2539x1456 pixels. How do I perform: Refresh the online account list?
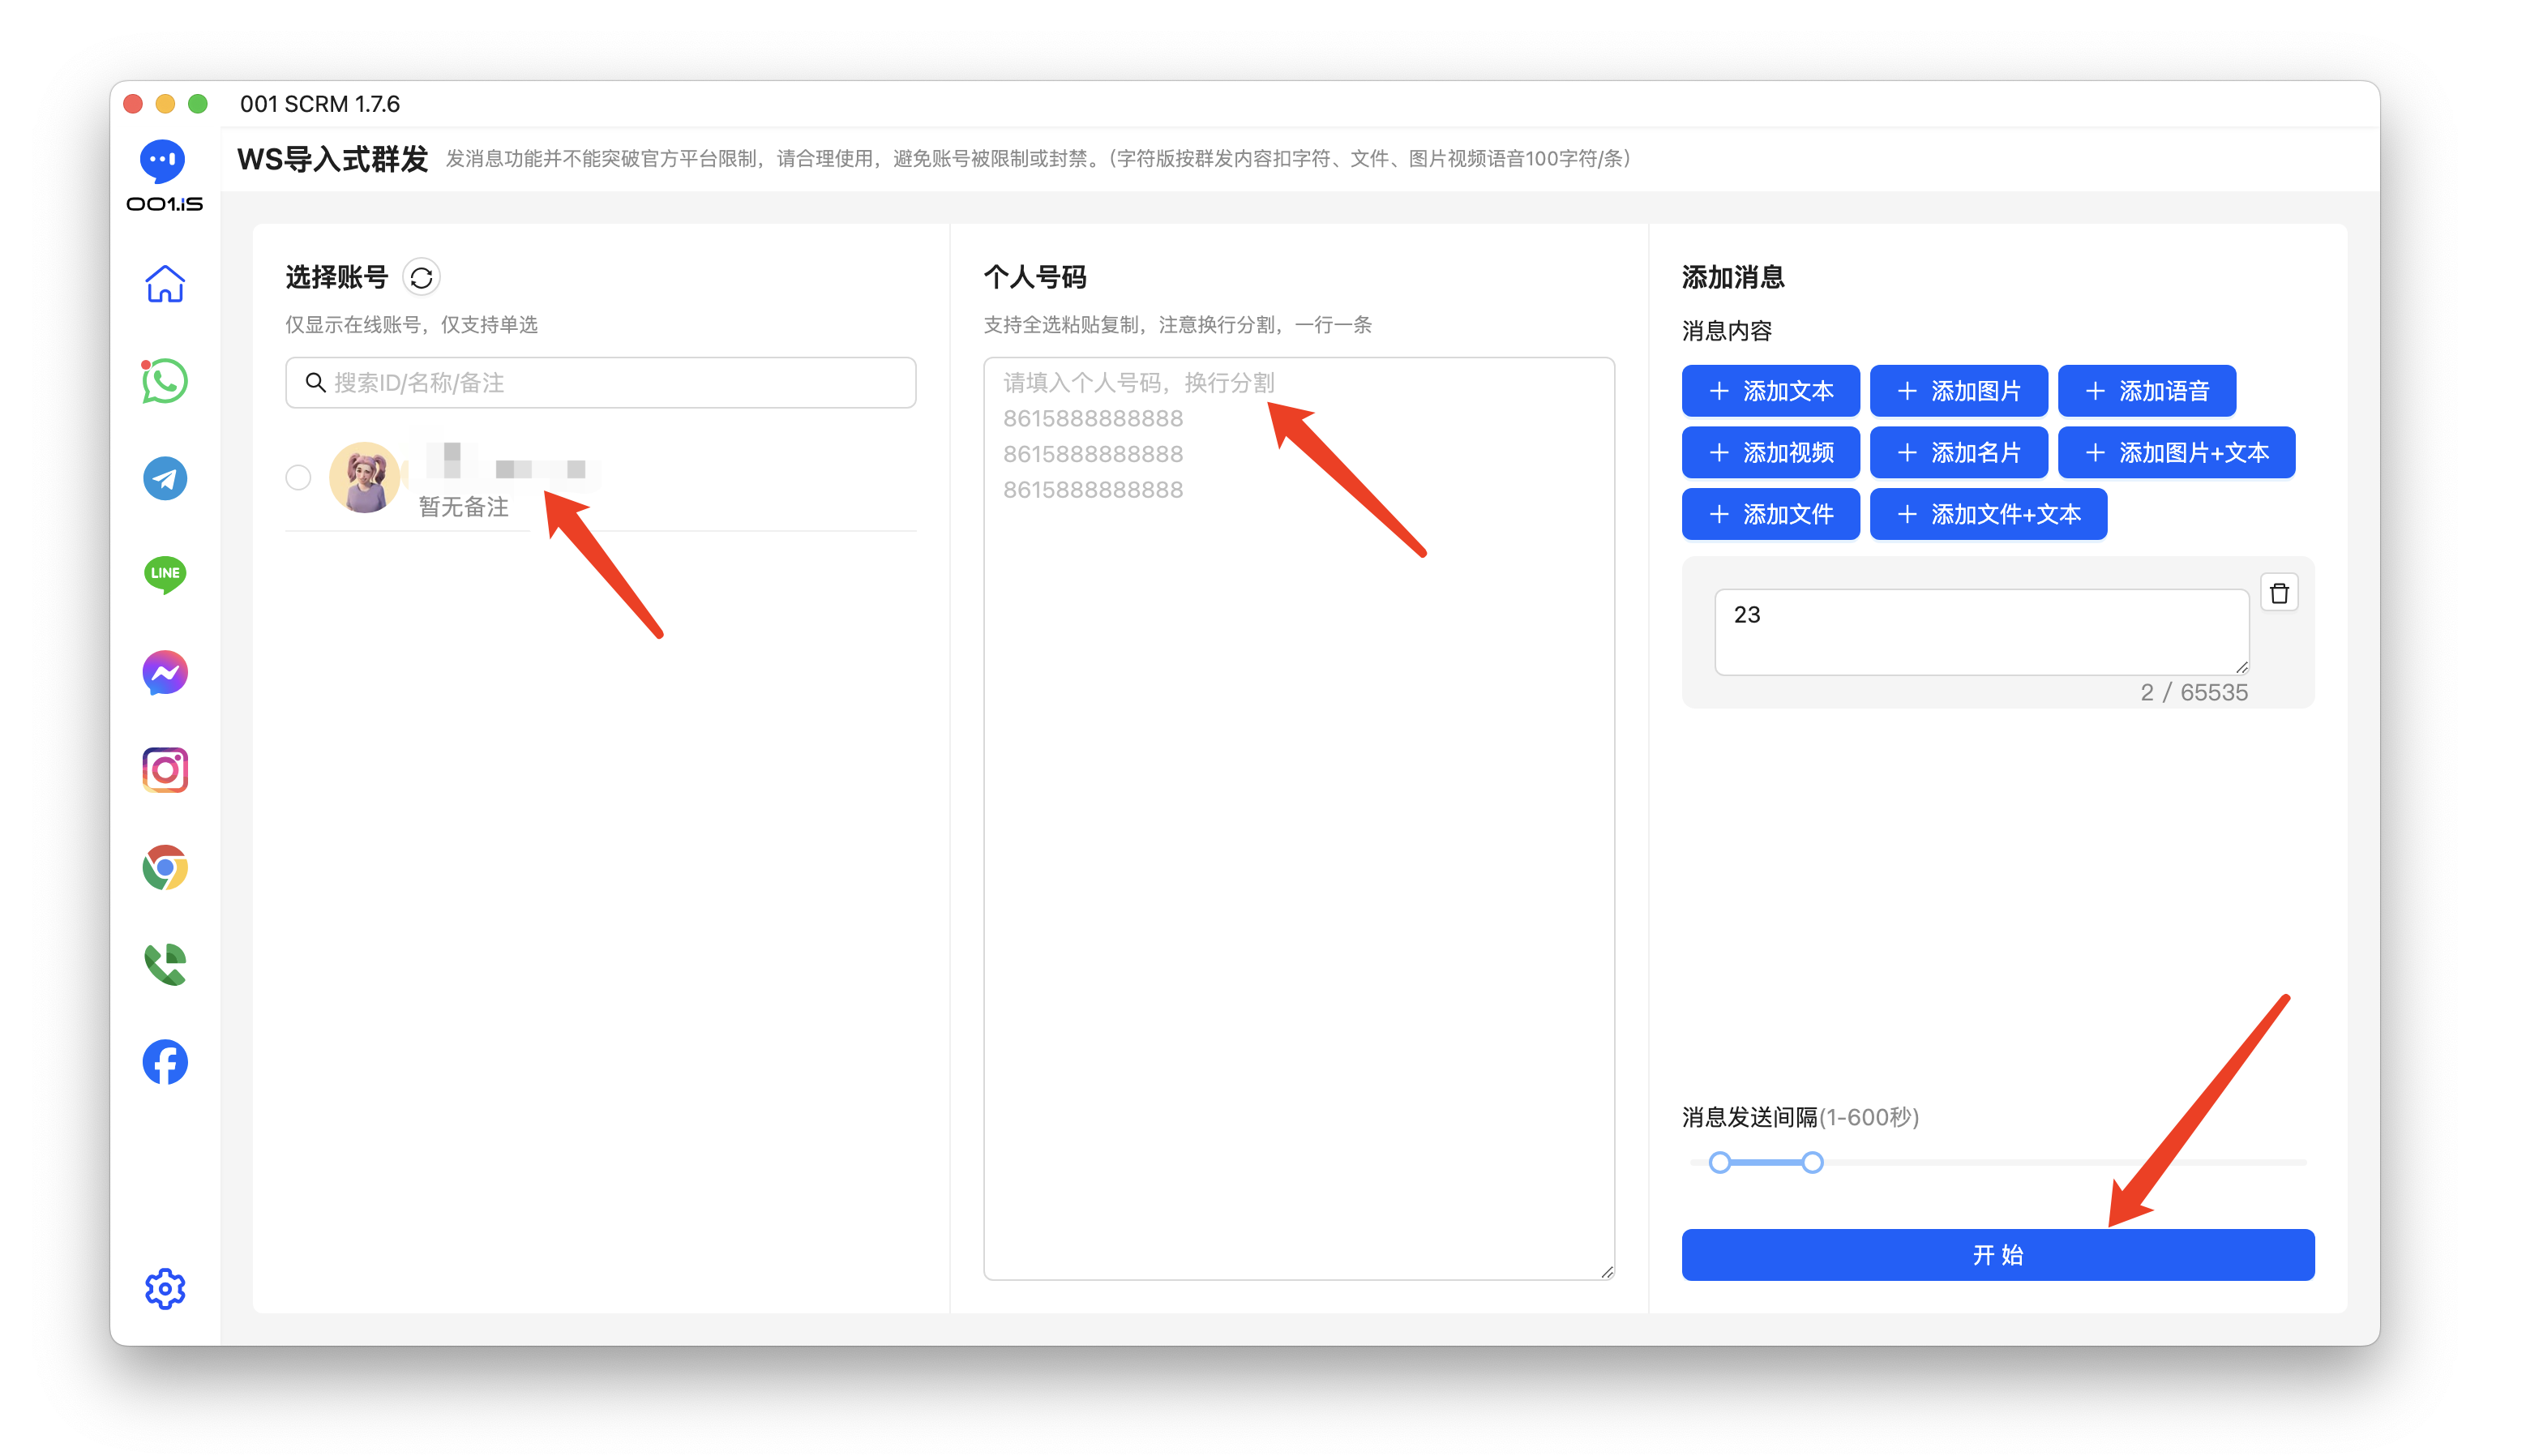pyautogui.click(x=421, y=276)
